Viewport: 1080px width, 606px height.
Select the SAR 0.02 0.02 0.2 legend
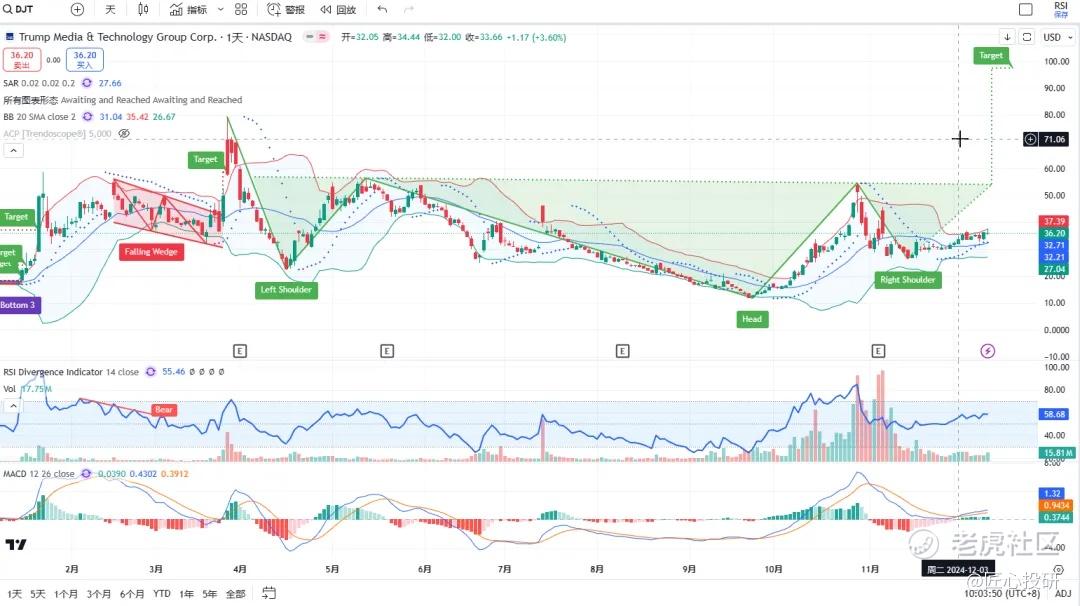click(39, 83)
